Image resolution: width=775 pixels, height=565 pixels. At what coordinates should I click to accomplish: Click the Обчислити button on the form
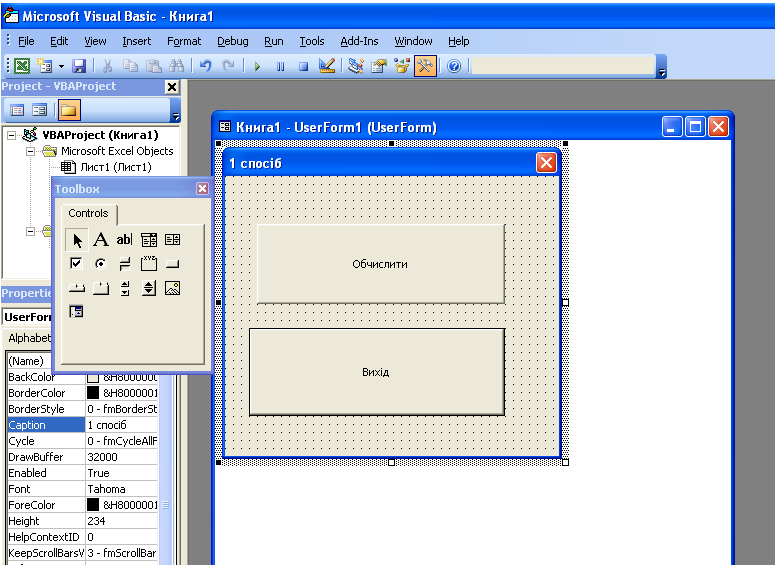[381, 264]
